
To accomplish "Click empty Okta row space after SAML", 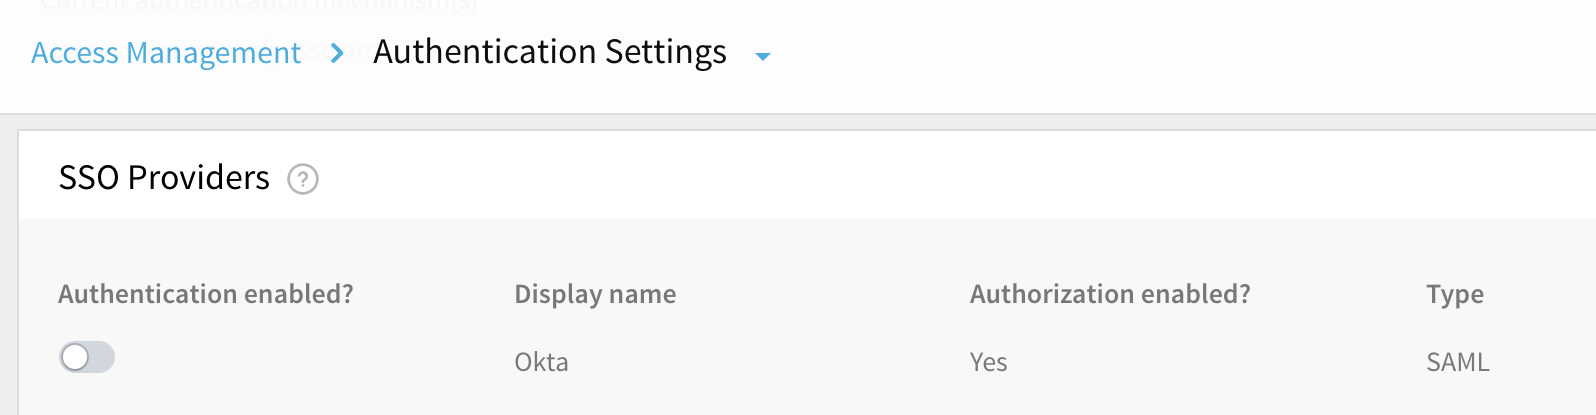I will [1545, 362].
